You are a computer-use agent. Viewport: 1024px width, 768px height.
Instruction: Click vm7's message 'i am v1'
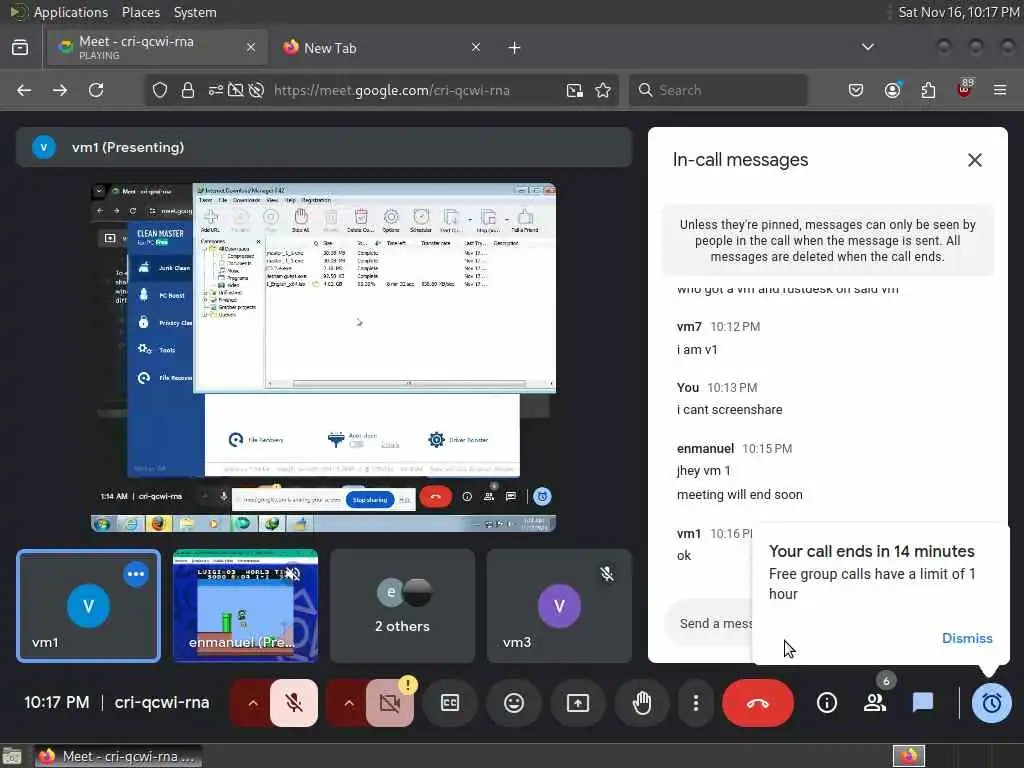[697, 349]
